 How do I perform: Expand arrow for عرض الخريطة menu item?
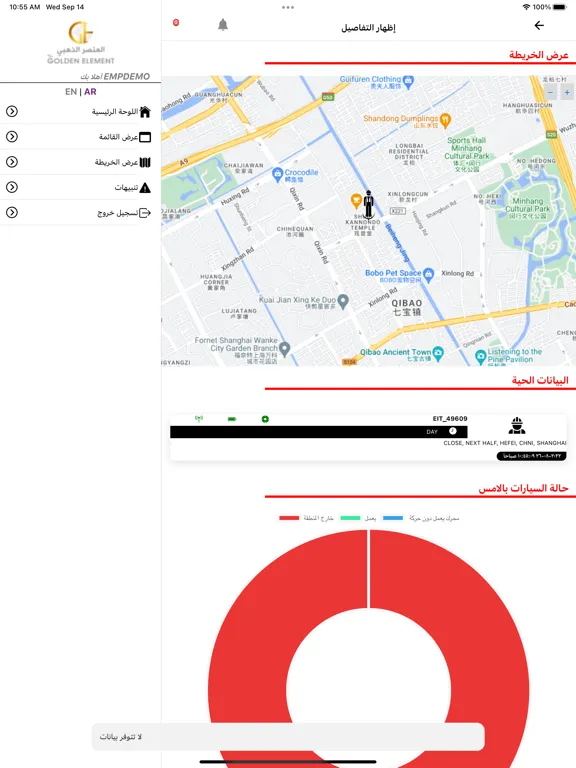coord(12,162)
